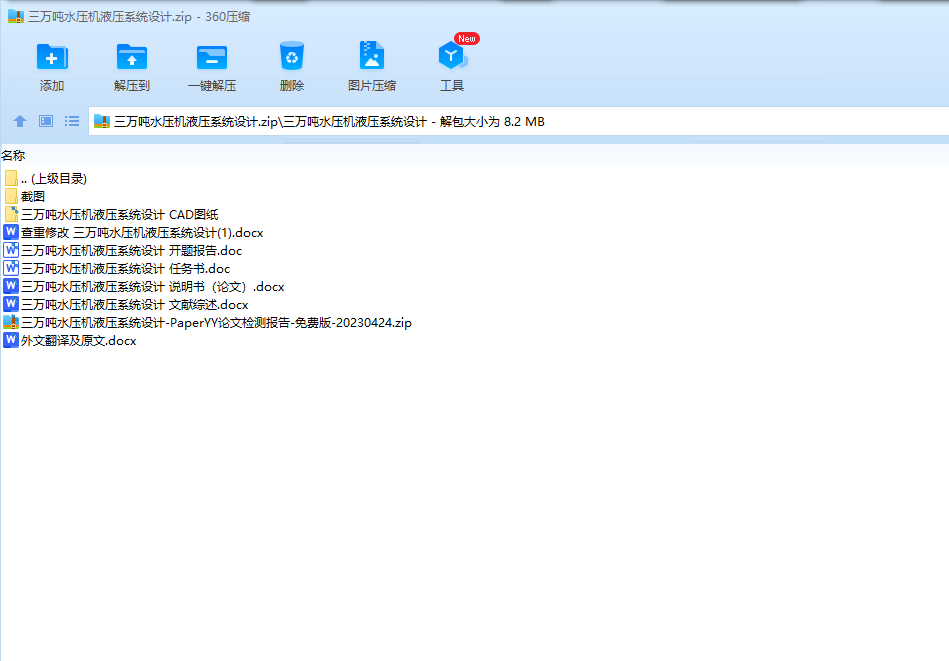Open the 图片压缩 image compression tool
Screen dimensions: 949x661
(x=372, y=56)
